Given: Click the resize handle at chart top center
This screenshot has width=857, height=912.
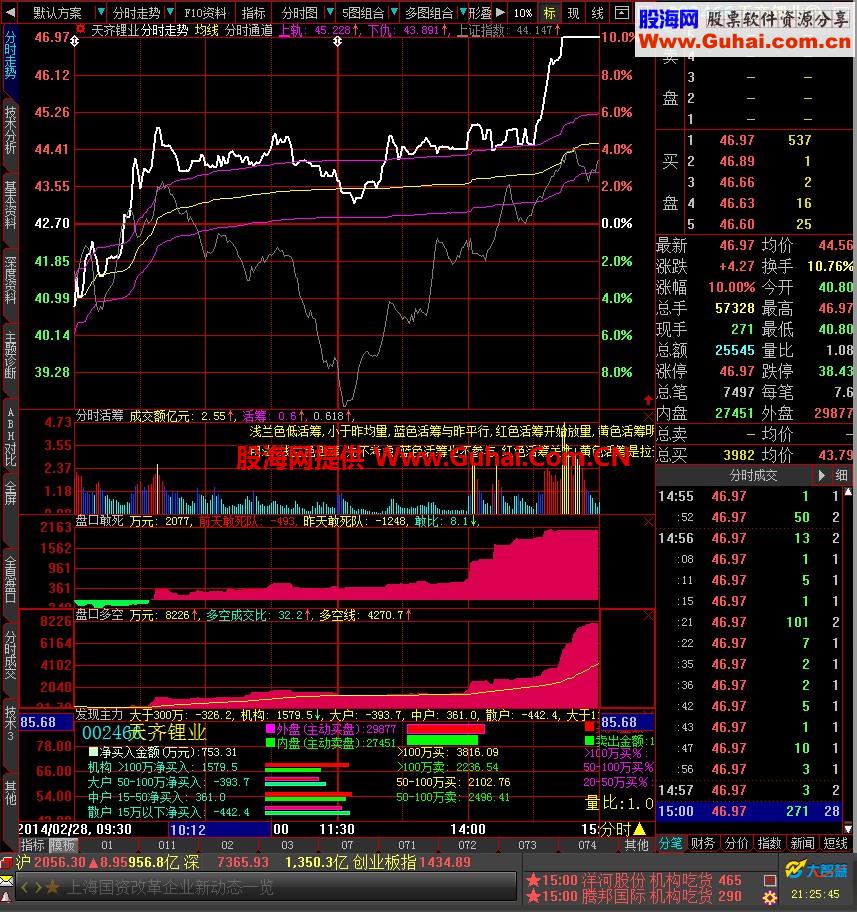Looking at the screenshot, I should click(337, 41).
